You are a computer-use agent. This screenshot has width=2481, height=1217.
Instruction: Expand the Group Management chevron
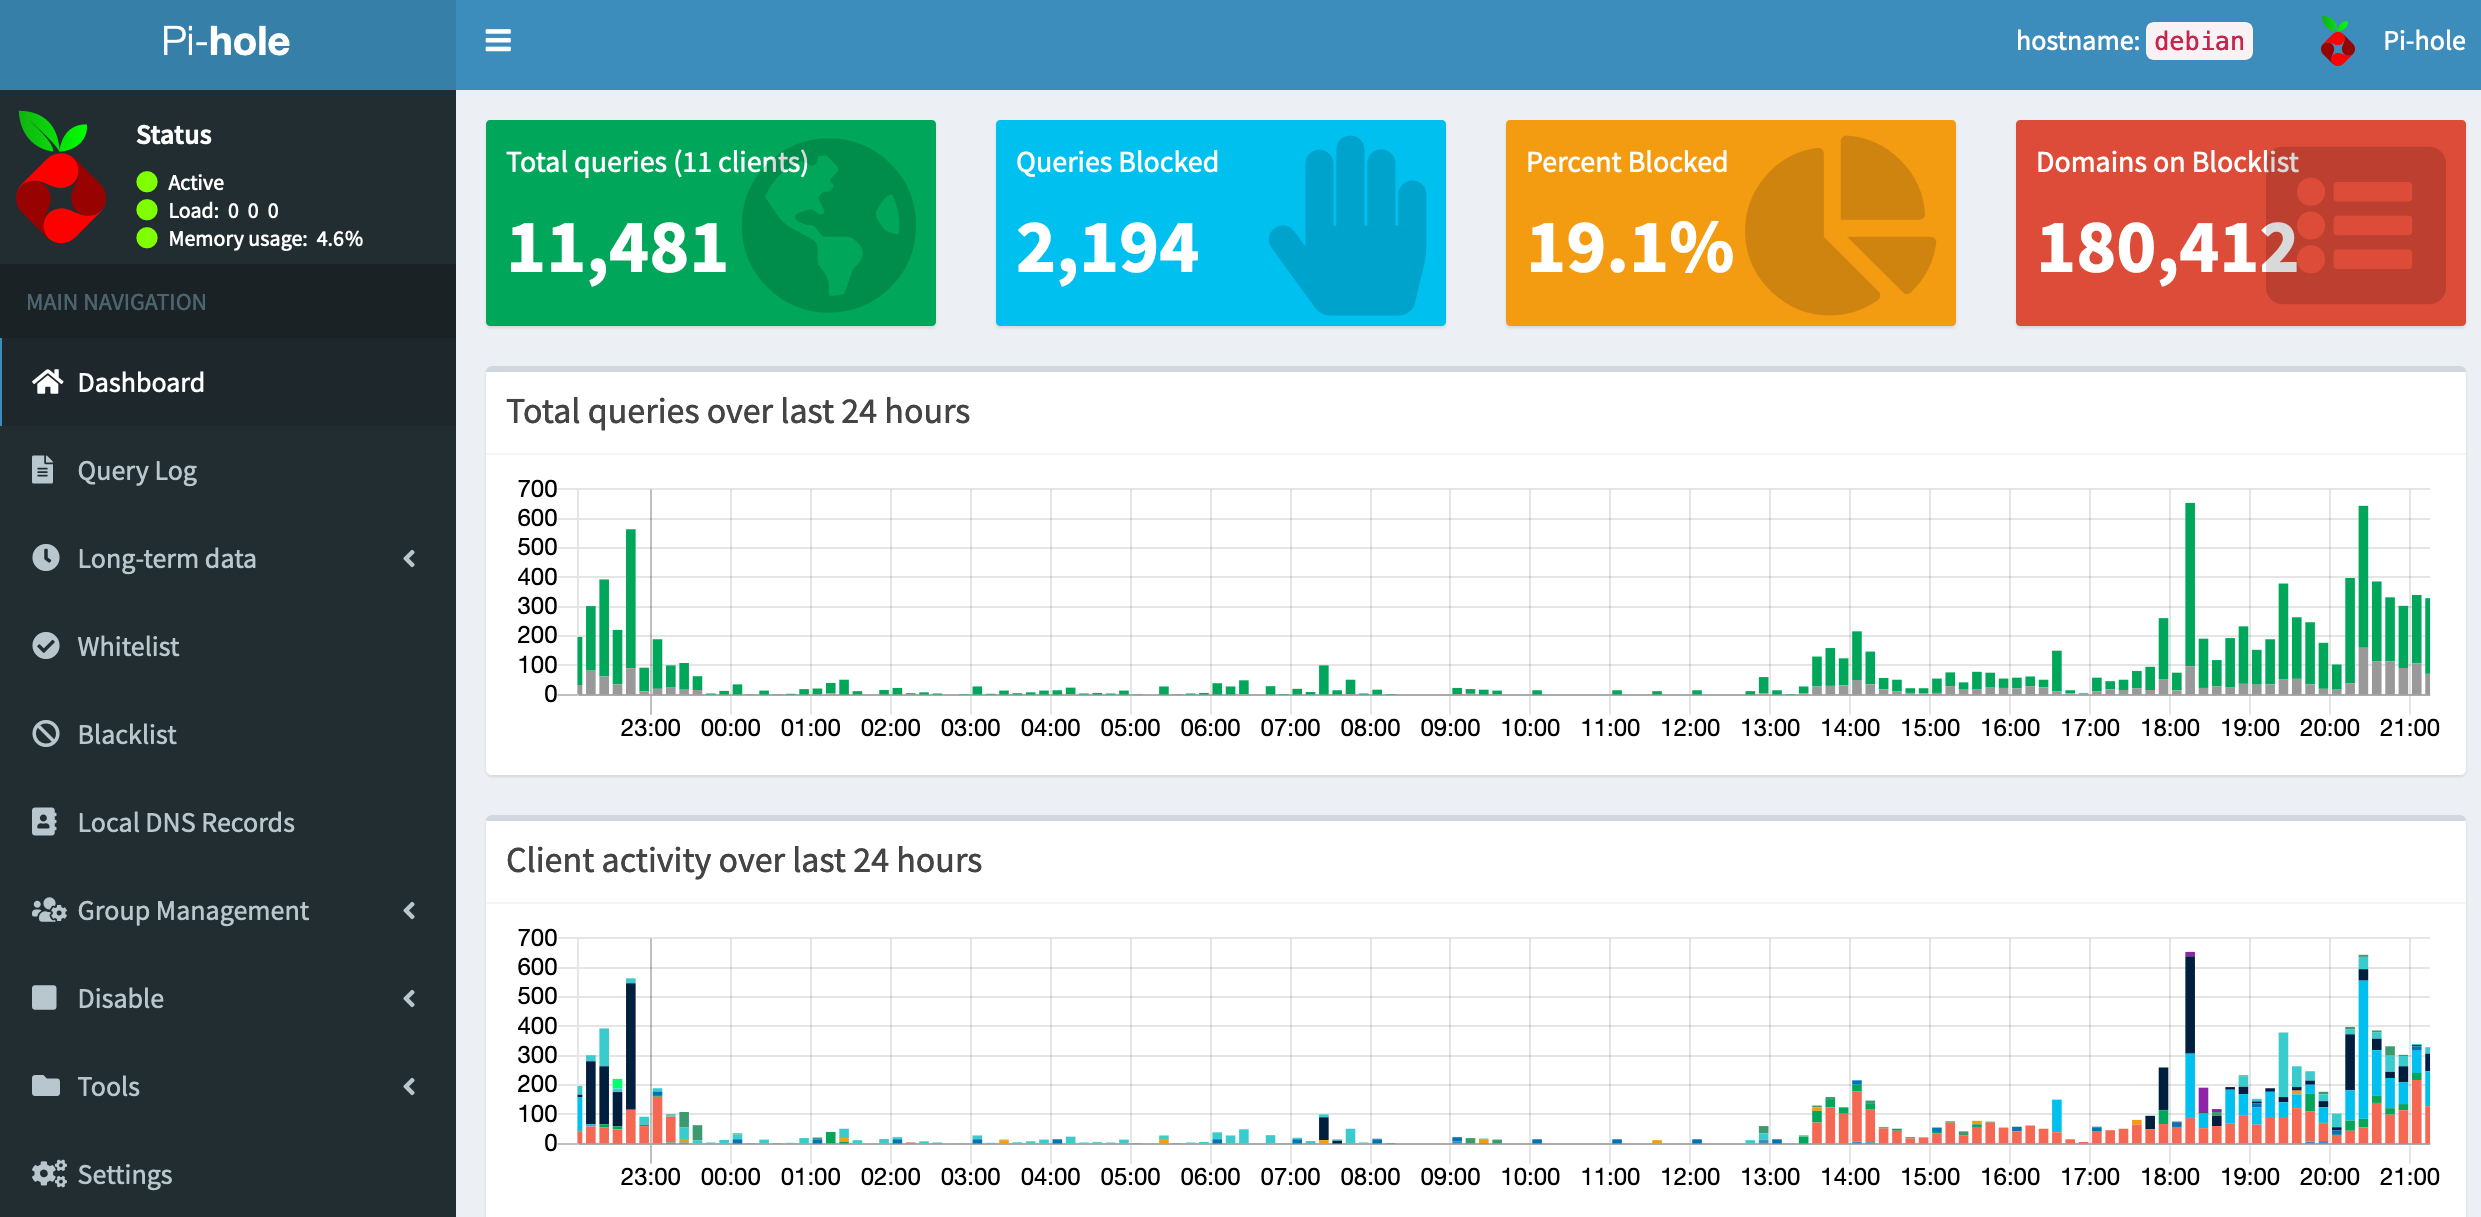[409, 910]
